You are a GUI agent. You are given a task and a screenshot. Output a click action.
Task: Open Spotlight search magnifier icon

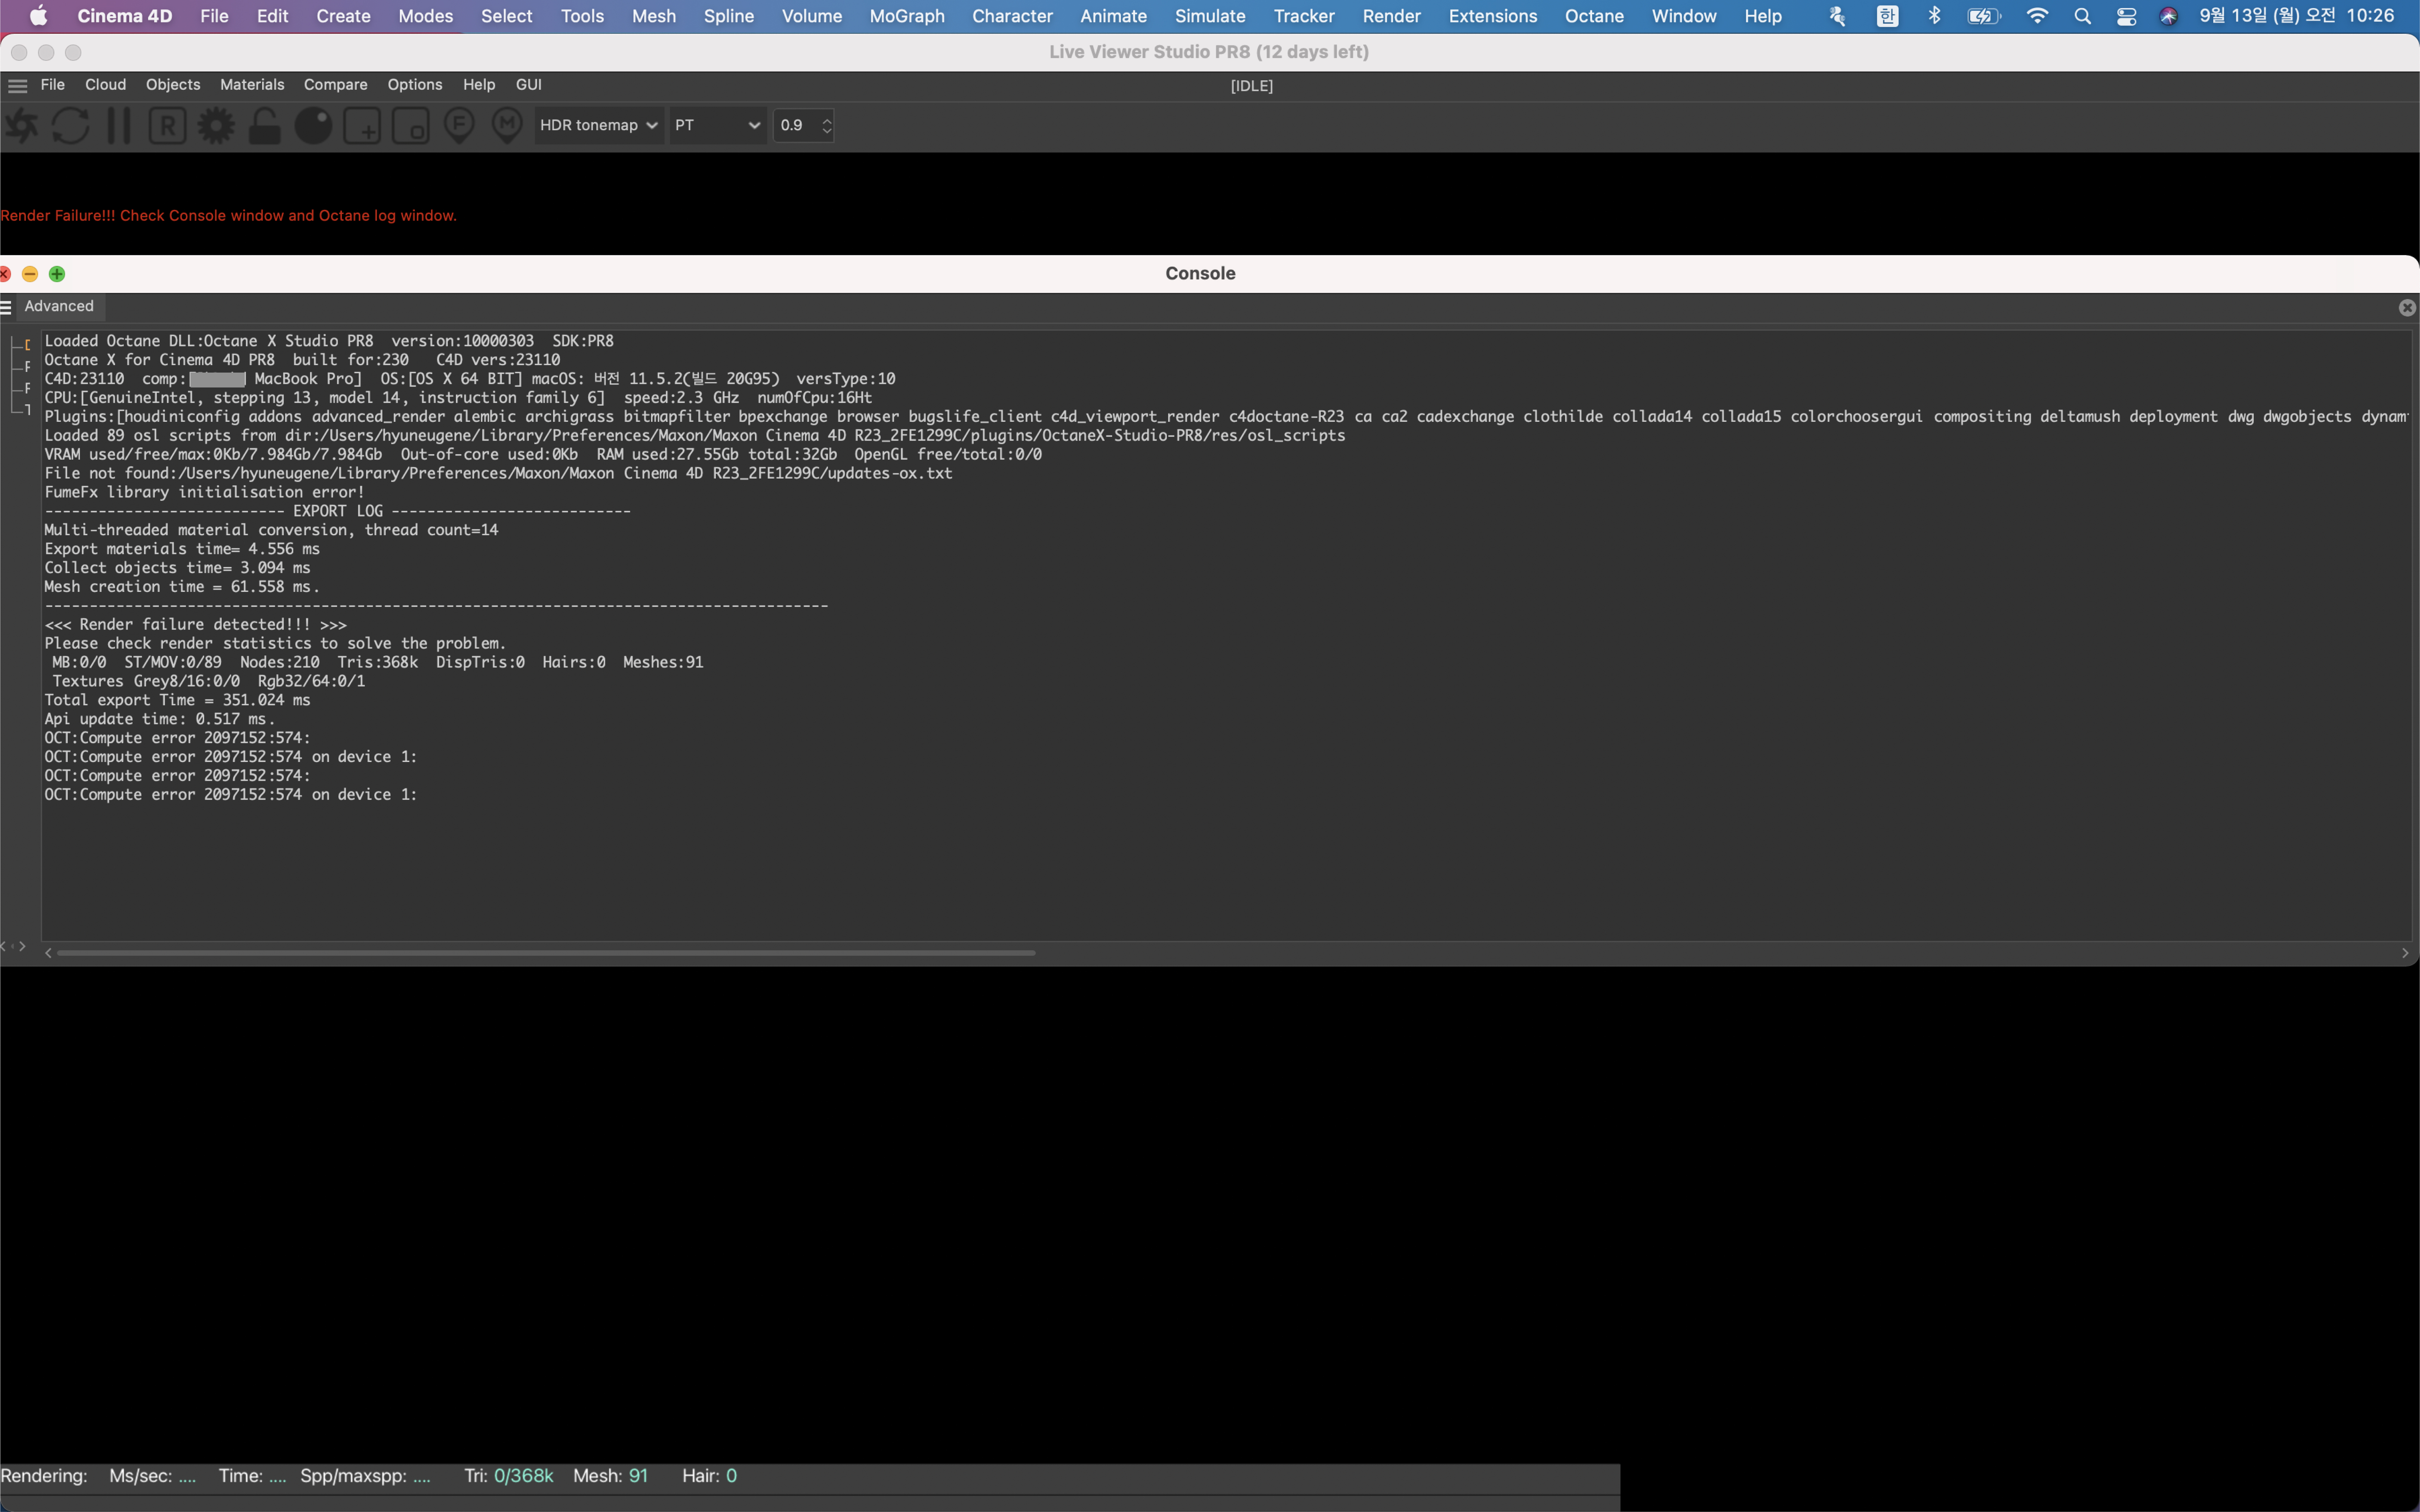pos(2083,16)
